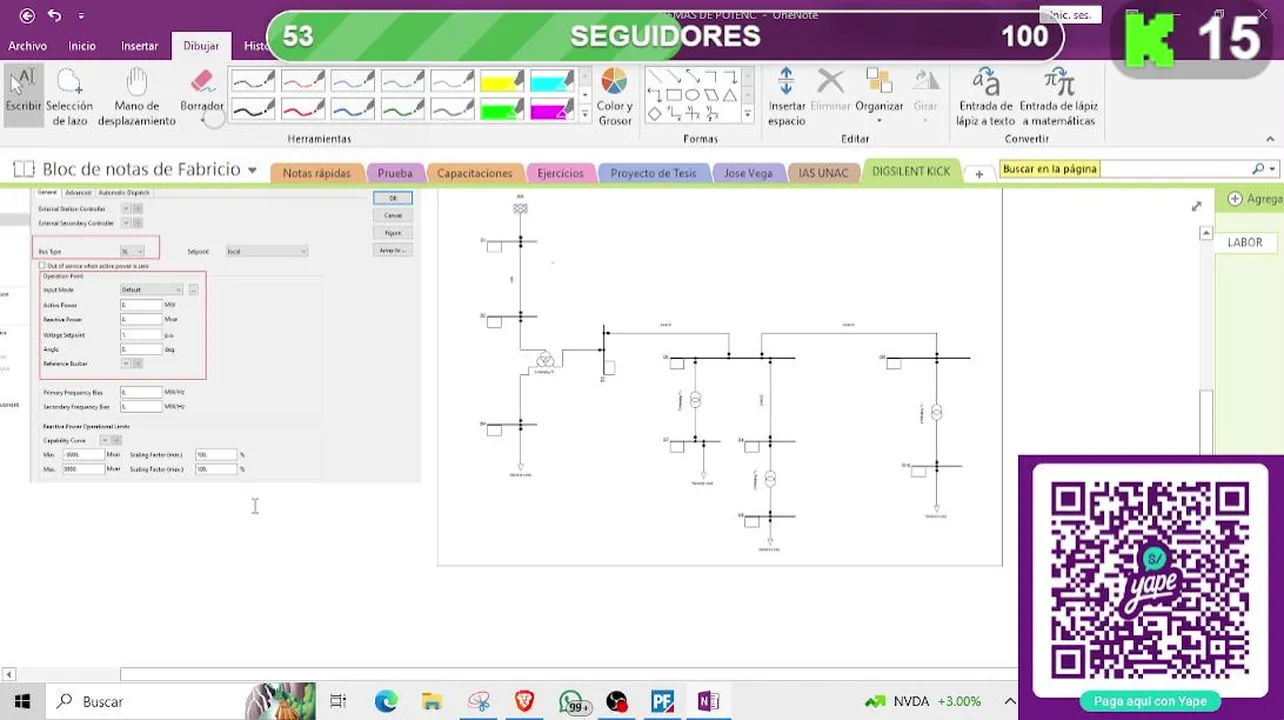Choose the magenta highlighter pen
Viewport: 1284px width, 720px height.
(552, 109)
